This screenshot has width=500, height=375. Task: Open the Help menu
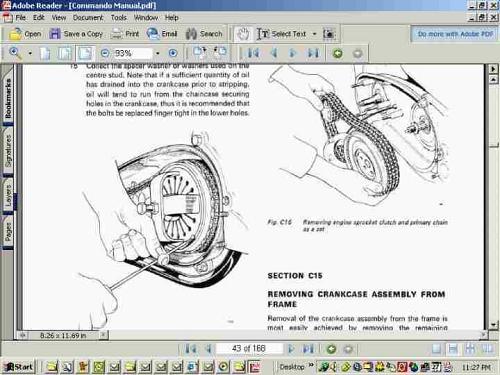point(172,18)
